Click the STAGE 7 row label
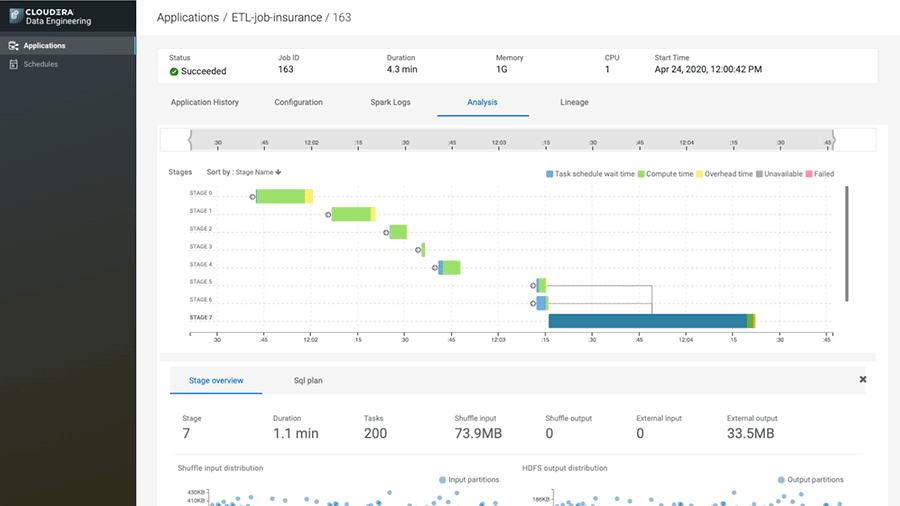The width and height of the screenshot is (900, 506). point(201,317)
